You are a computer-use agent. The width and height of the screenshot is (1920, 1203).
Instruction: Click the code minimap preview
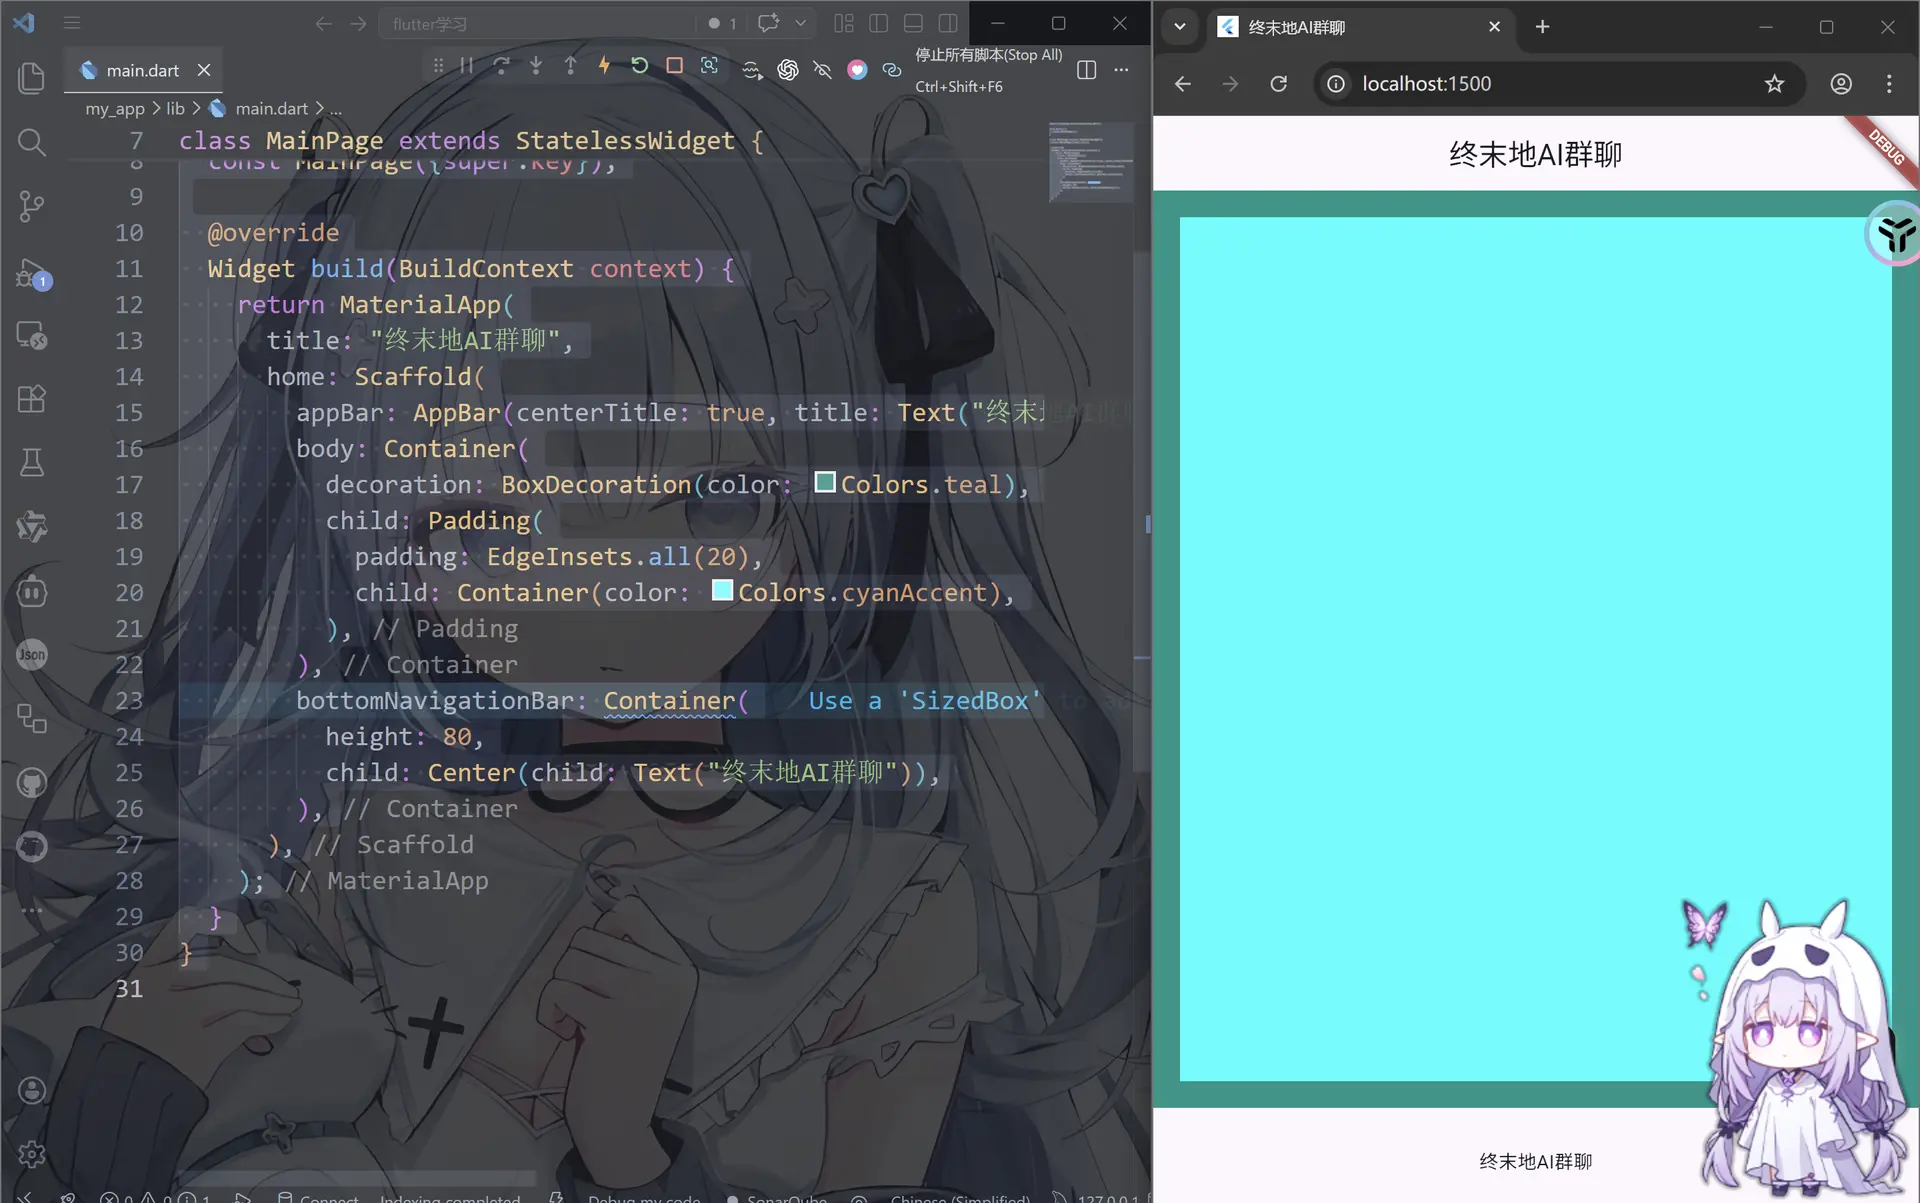1091,162
